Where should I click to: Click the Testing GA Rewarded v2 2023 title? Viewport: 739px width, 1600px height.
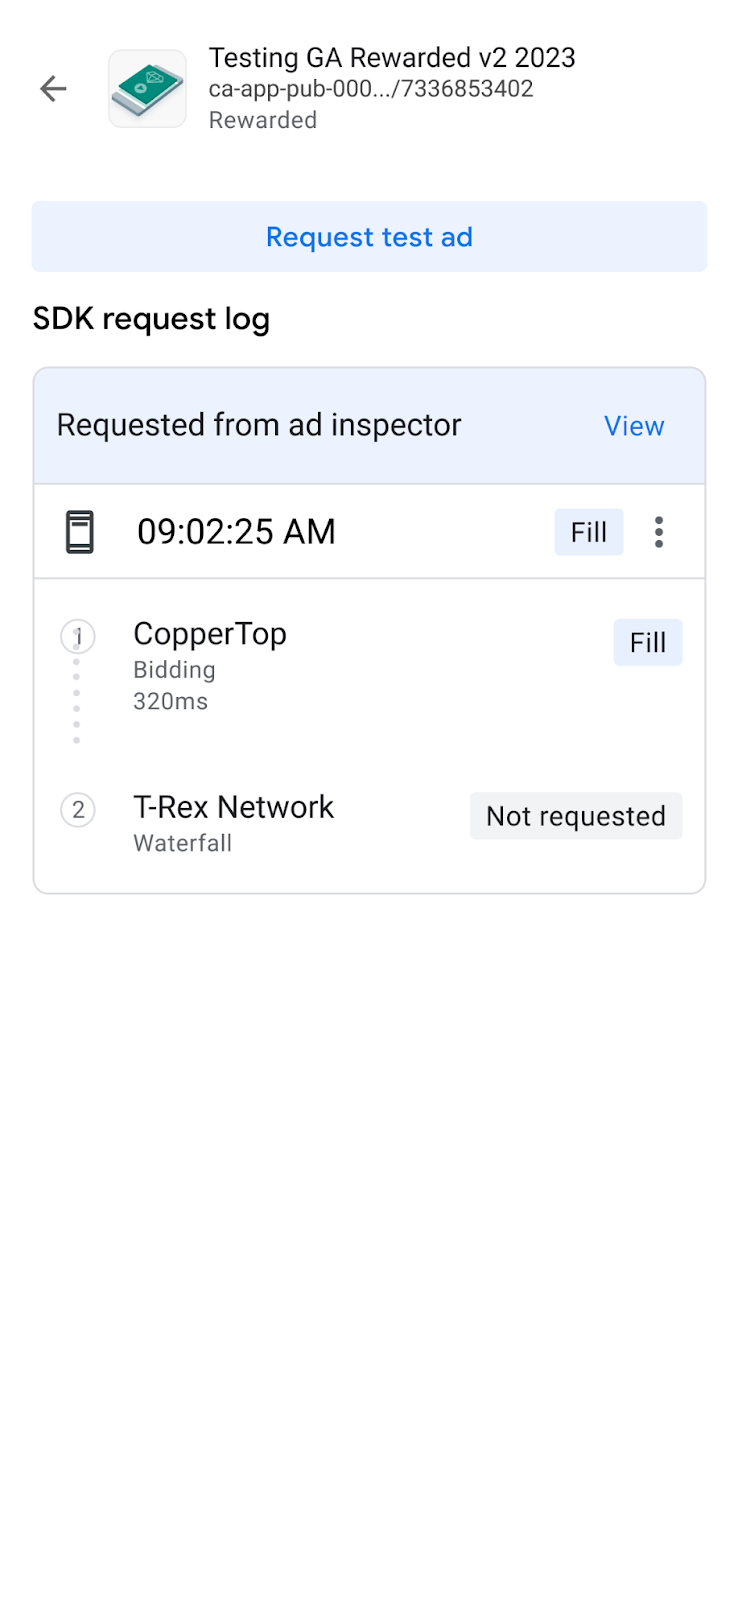(x=392, y=58)
